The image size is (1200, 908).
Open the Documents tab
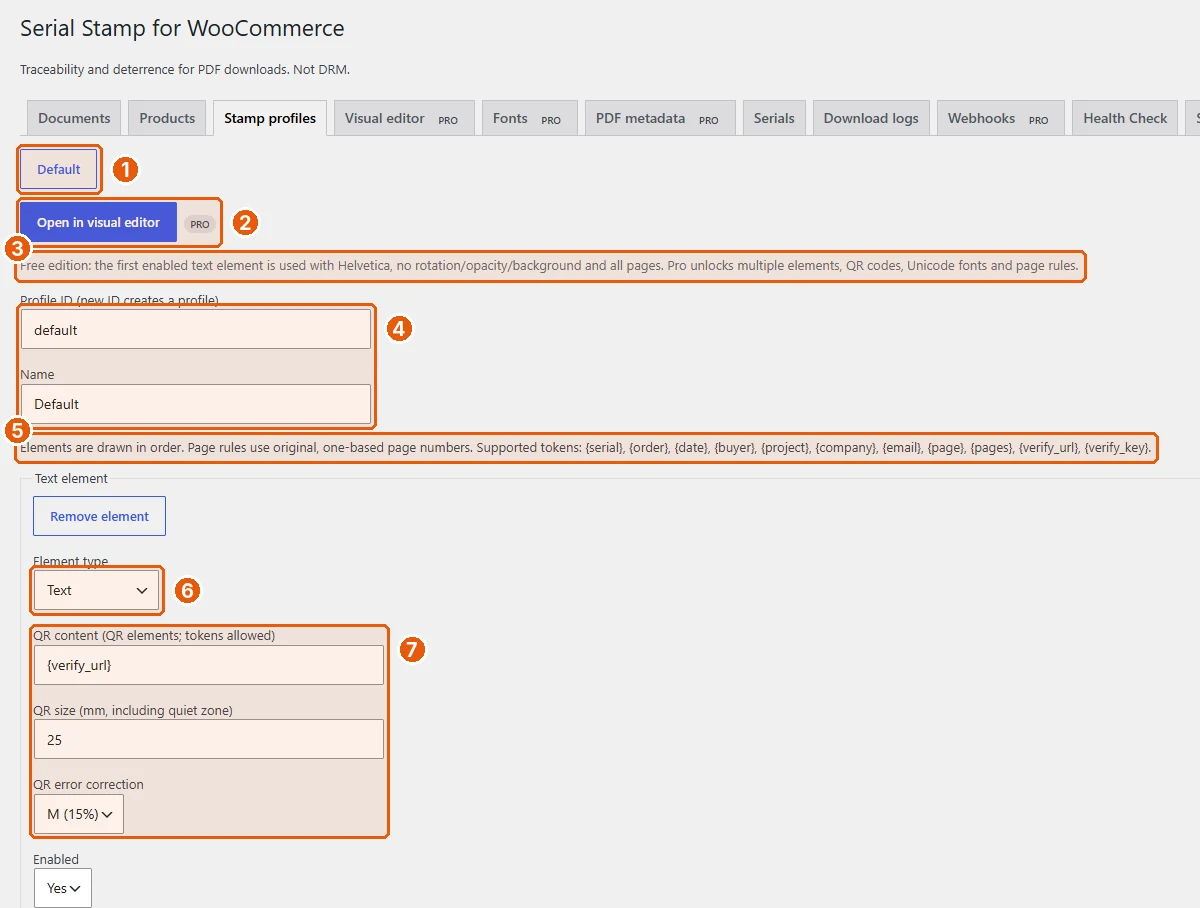[x=74, y=118]
